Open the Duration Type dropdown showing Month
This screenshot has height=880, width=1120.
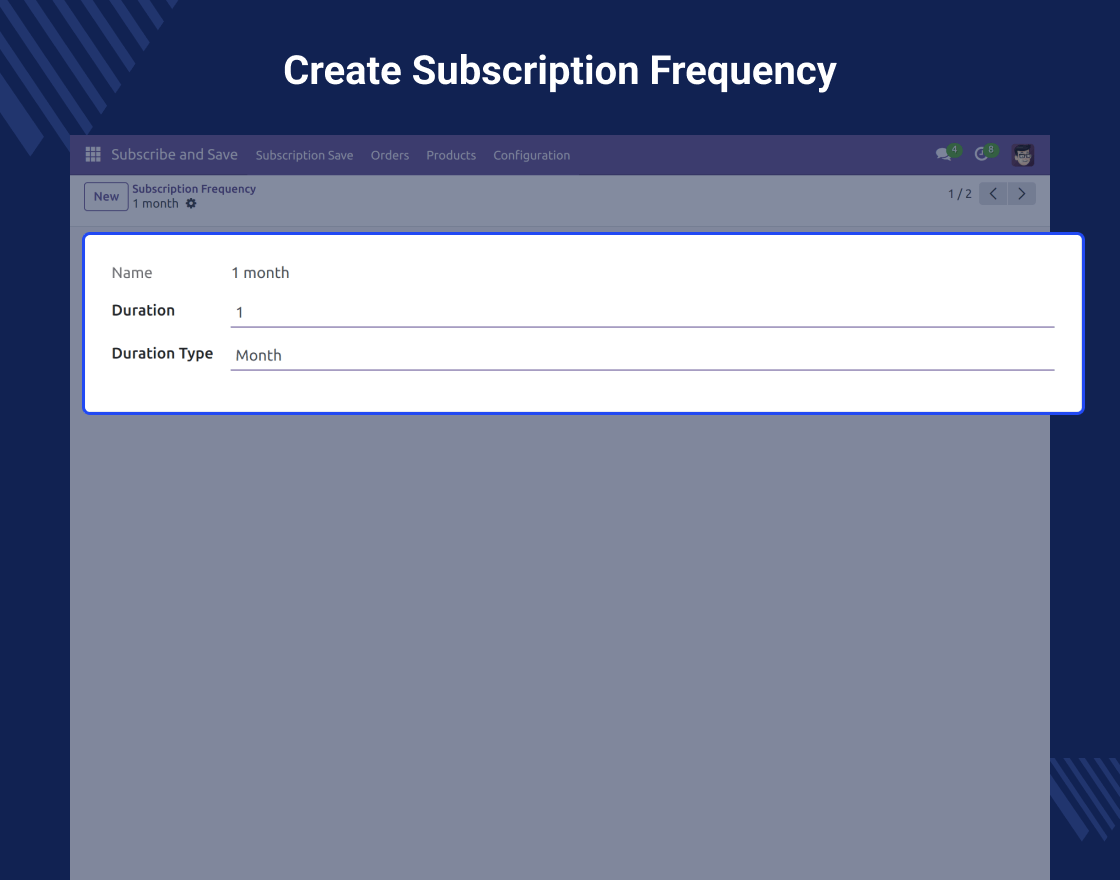[x=642, y=356]
